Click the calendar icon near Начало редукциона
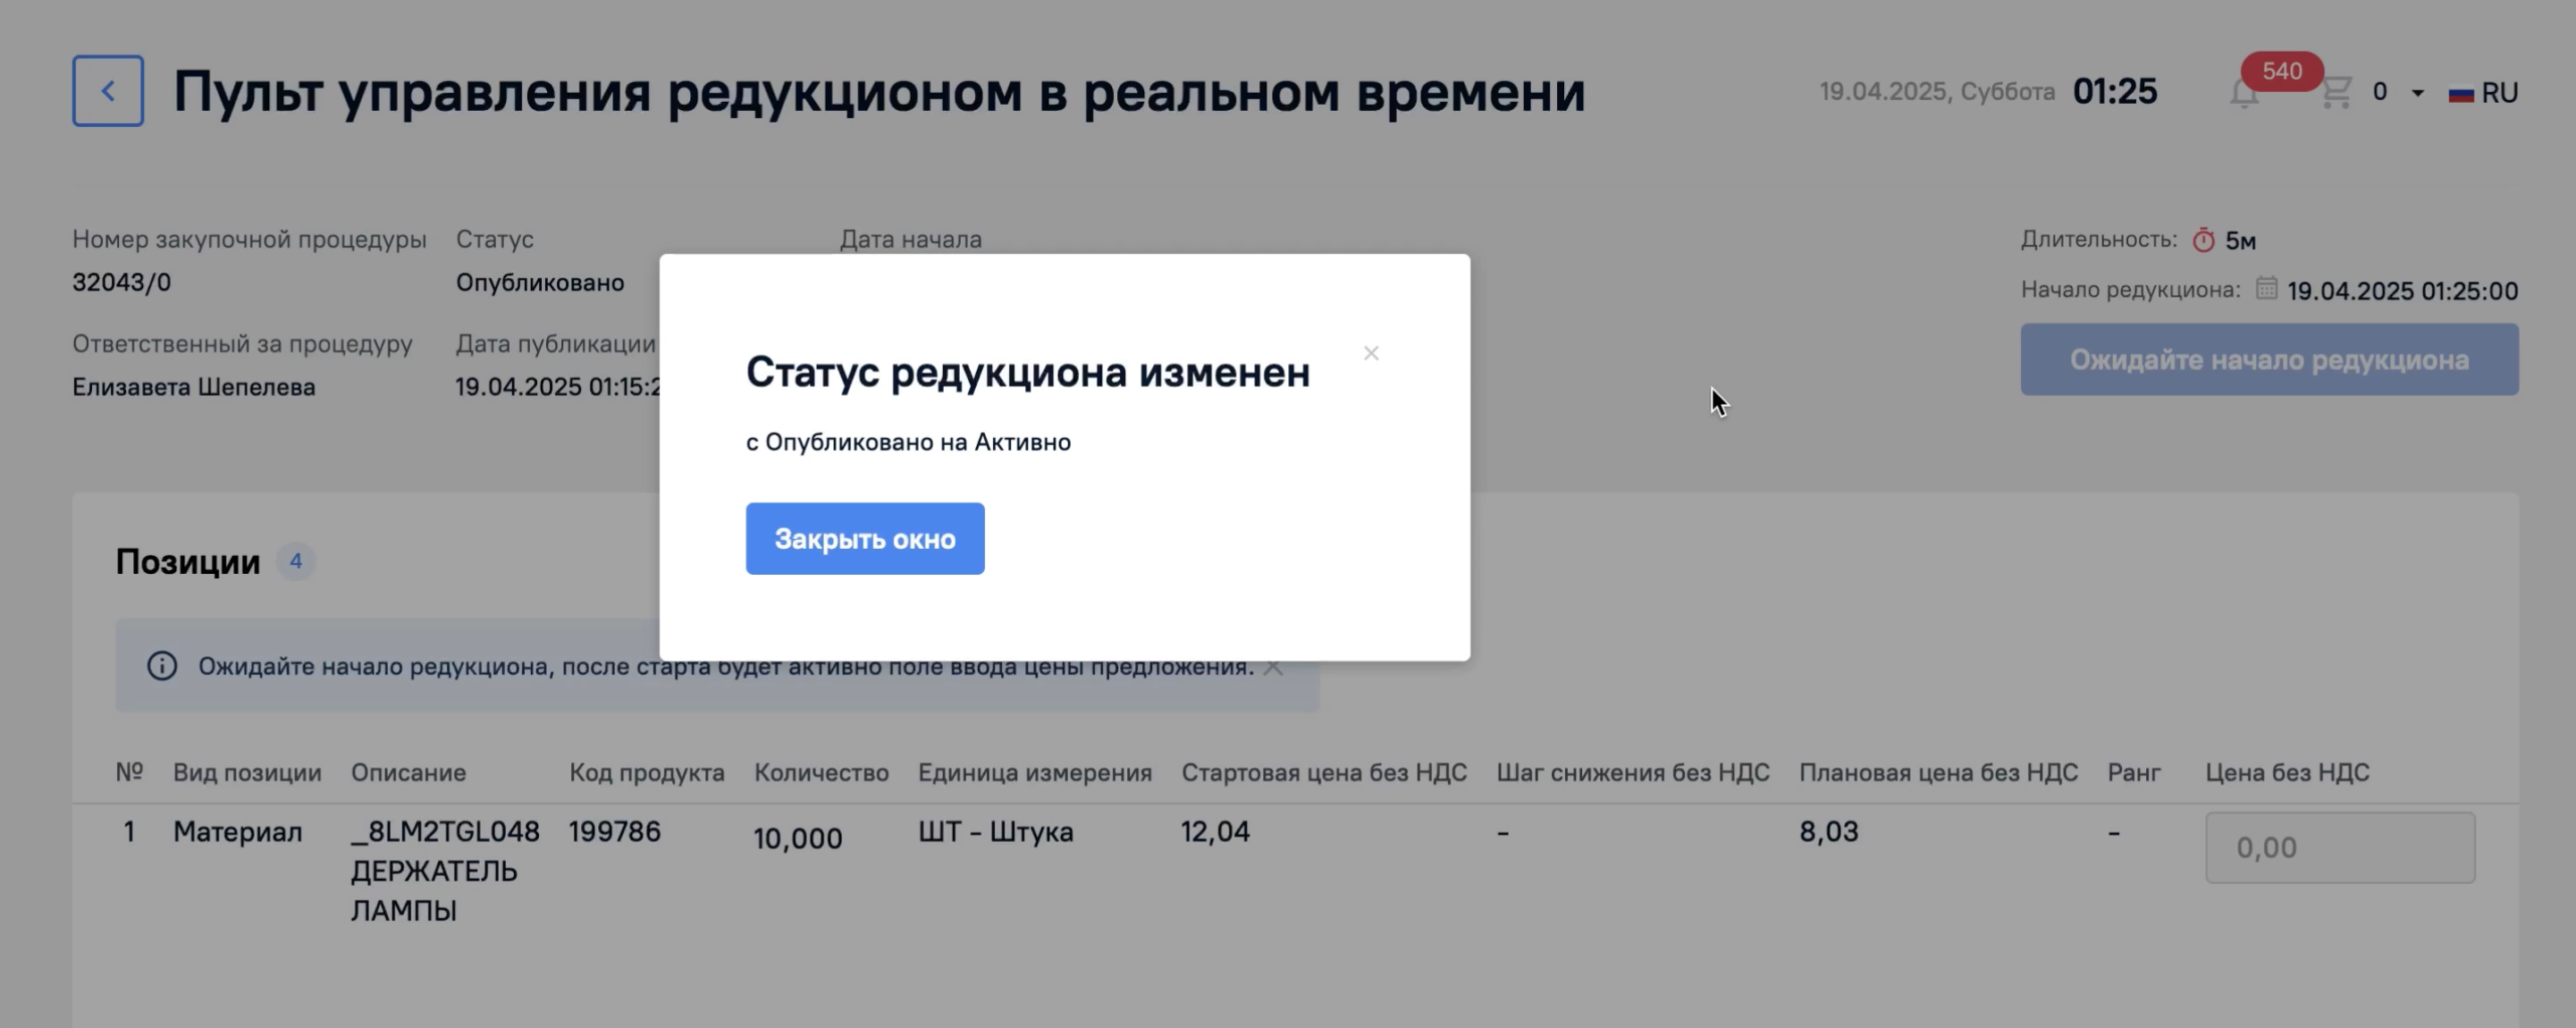The height and width of the screenshot is (1028, 2576). click(2267, 289)
